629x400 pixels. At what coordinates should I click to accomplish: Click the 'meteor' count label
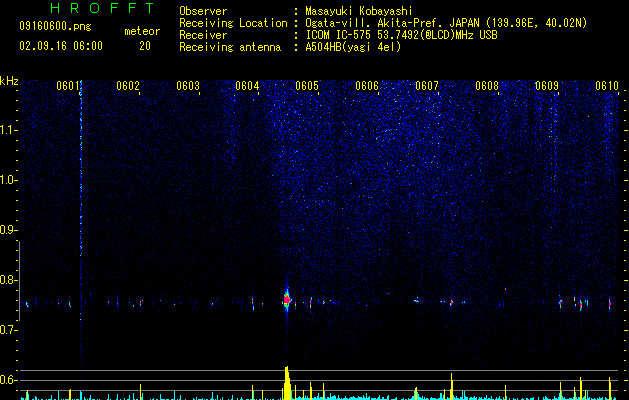142,31
